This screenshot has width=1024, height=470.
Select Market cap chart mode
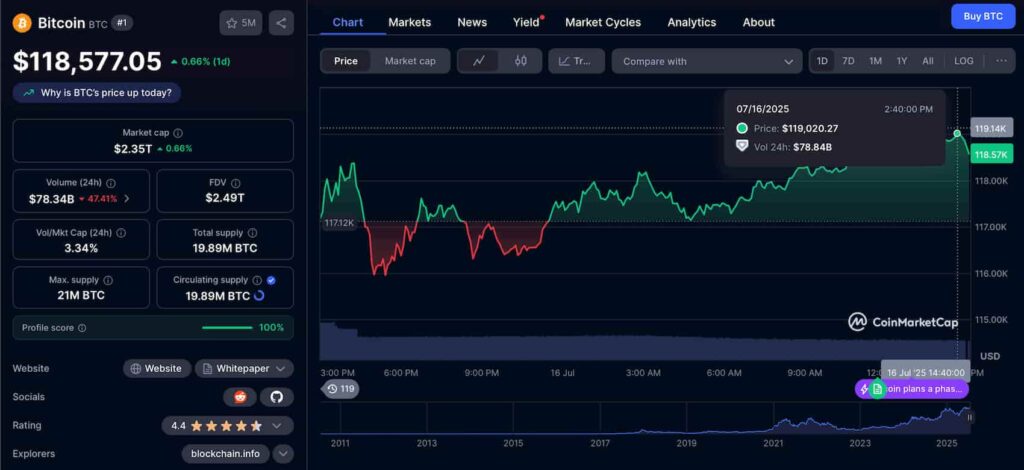[410, 61]
